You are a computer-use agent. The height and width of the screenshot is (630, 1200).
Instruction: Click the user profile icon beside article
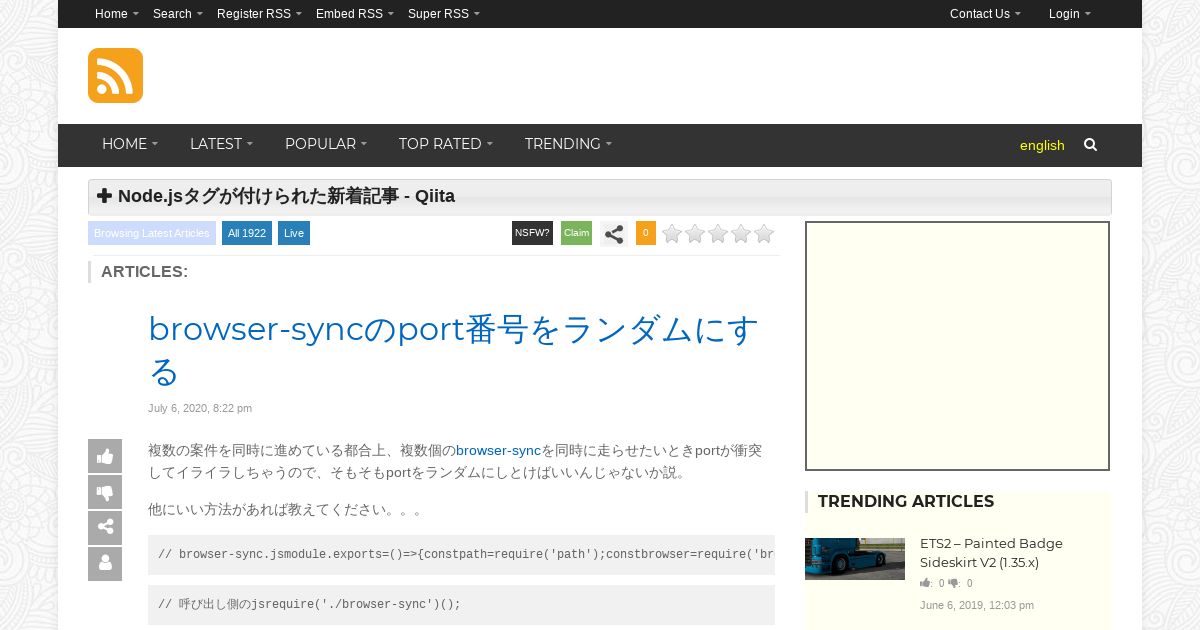coord(105,564)
